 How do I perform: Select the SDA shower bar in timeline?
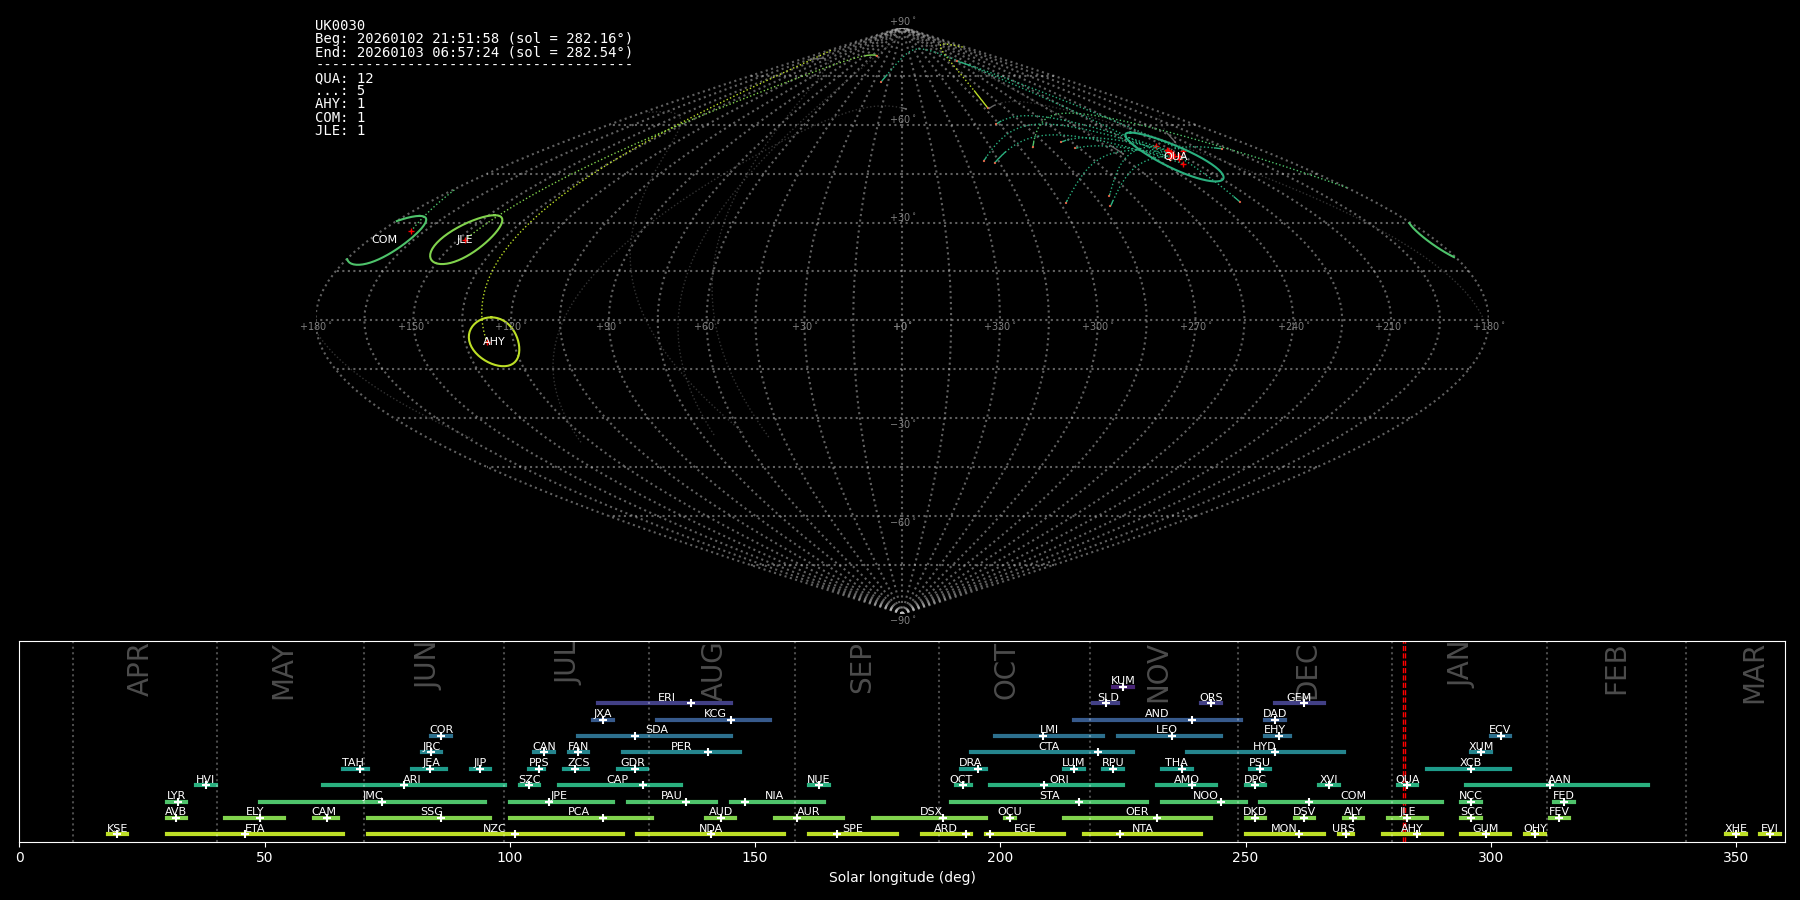(654, 736)
